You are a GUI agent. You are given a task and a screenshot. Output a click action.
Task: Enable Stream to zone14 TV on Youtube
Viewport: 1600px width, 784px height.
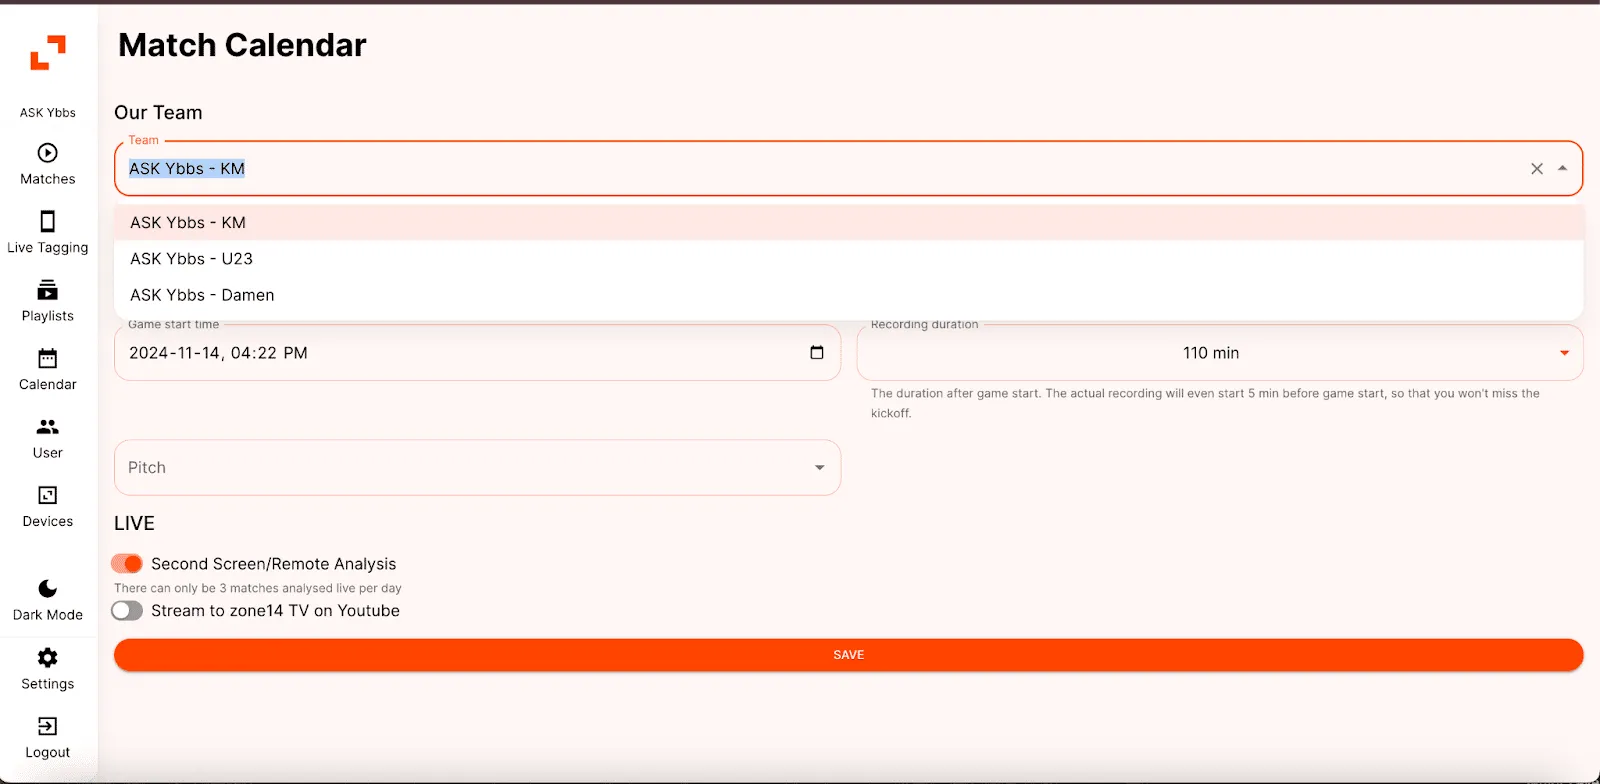tap(127, 611)
